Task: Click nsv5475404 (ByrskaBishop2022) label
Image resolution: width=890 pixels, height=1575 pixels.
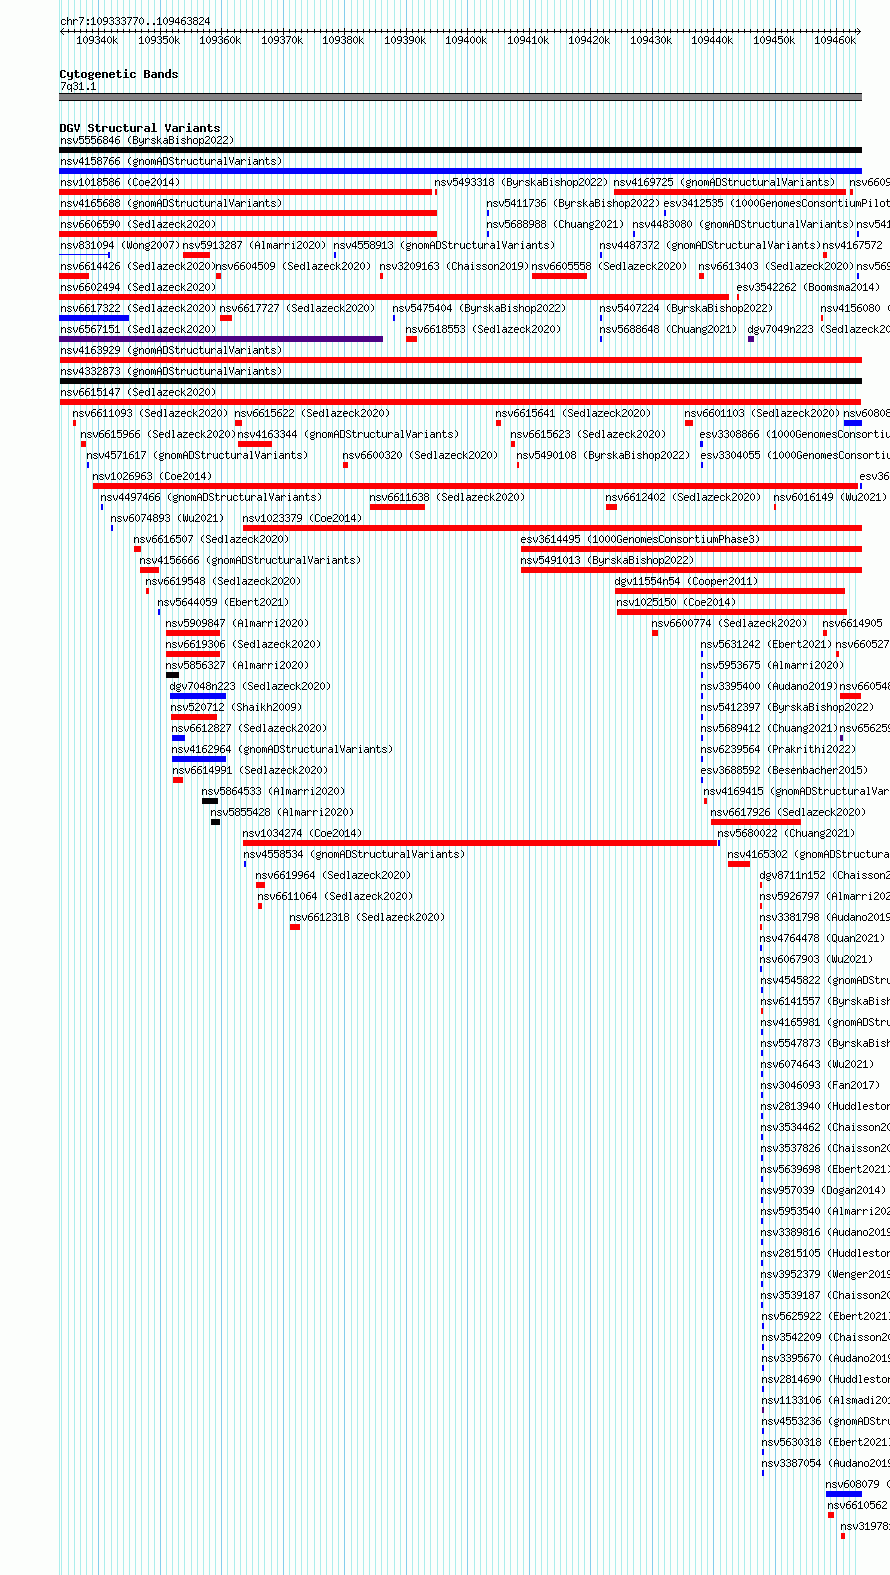Action: pyautogui.click(x=479, y=308)
